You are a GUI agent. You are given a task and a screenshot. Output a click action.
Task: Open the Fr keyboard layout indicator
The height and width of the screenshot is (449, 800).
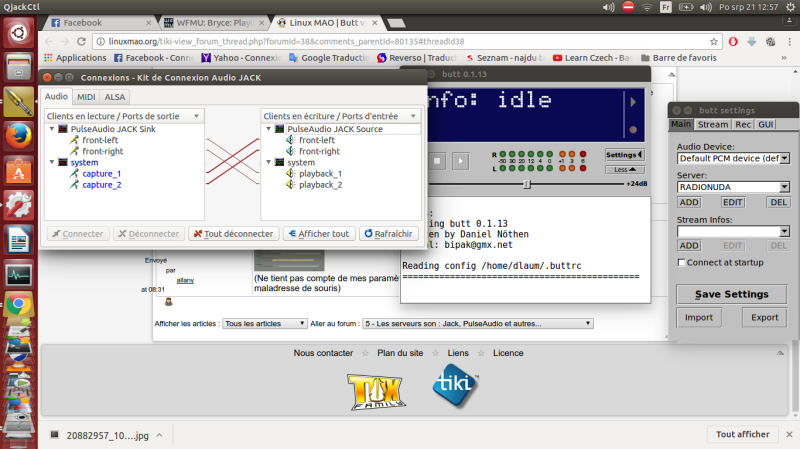(x=666, y=7)
